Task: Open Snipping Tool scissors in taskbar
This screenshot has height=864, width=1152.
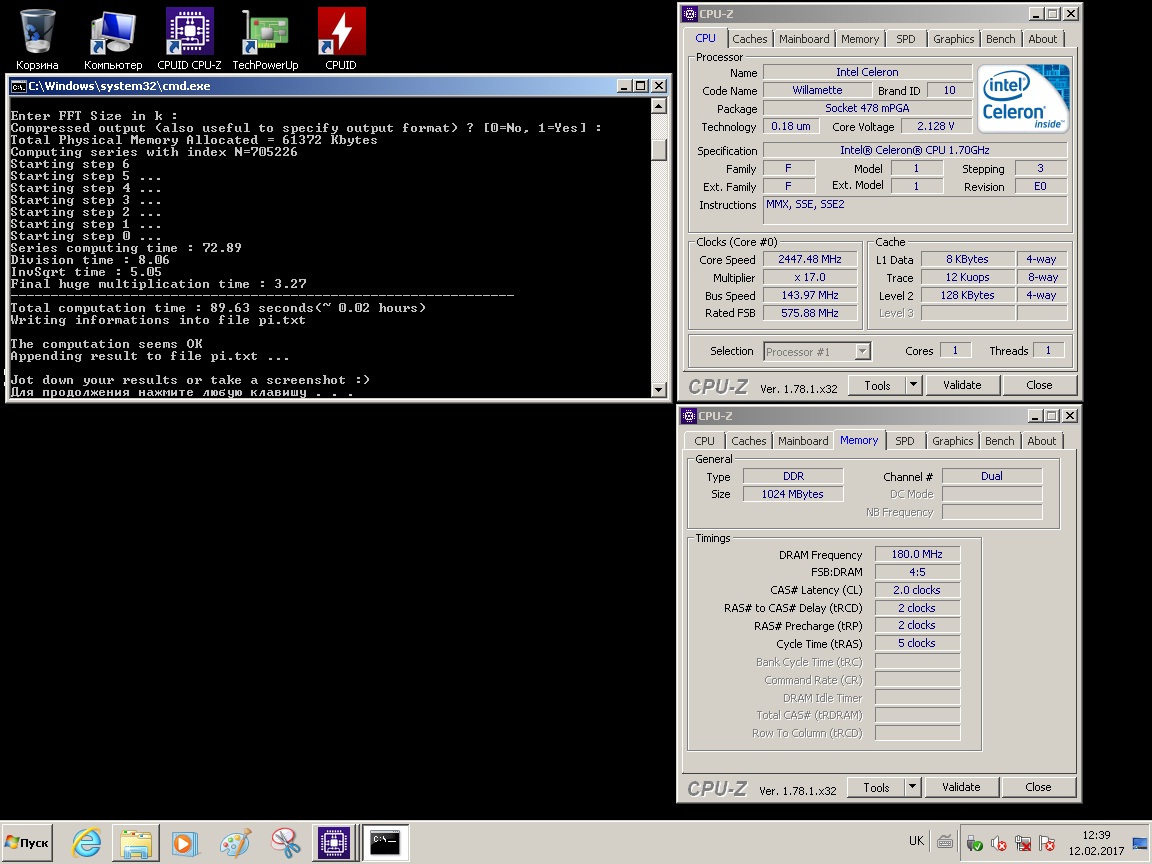Action: pos(285,842)
